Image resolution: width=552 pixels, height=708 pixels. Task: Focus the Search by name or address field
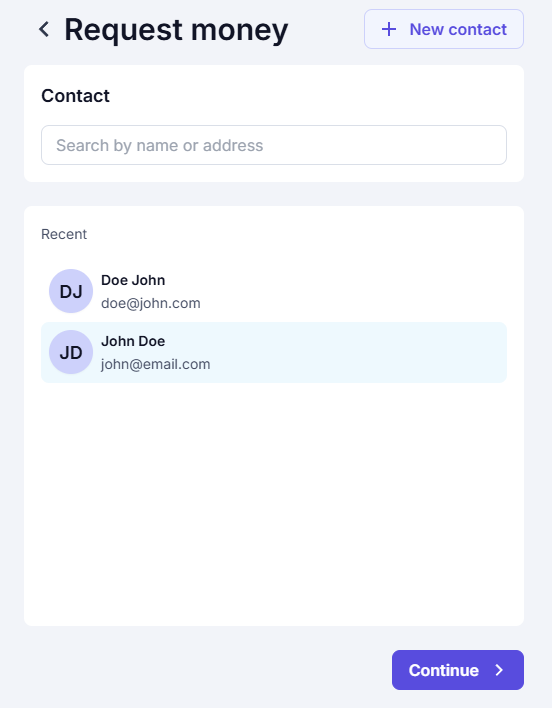pos(274,145)
